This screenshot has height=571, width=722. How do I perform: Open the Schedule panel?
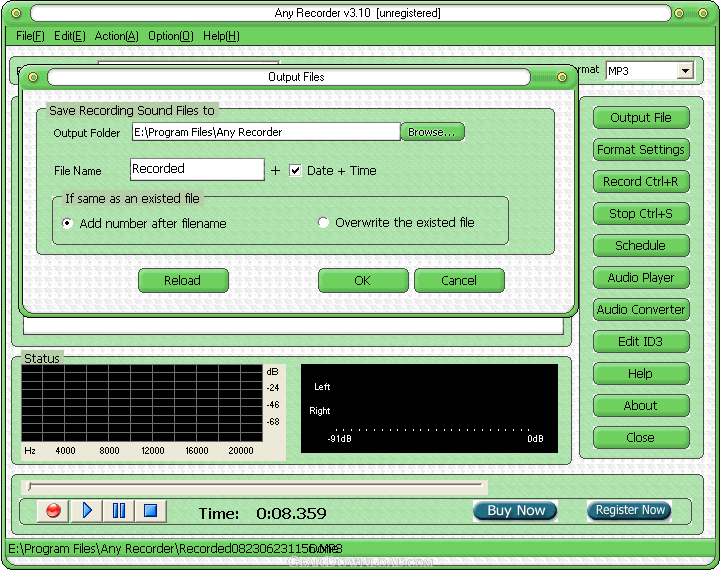coord(641,246)
